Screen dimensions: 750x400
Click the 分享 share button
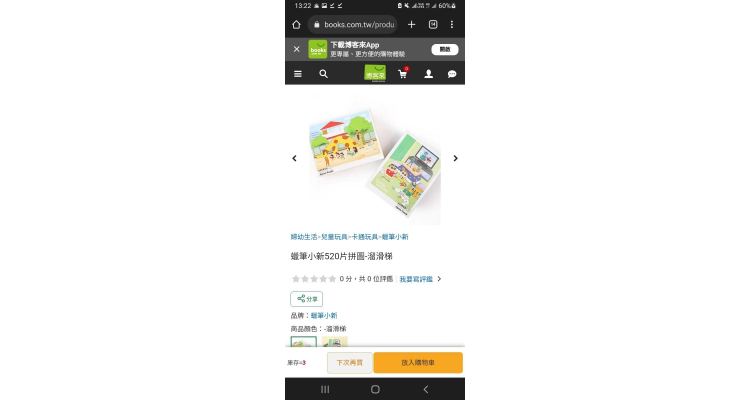pyautogui.click(x=307, y=299)
